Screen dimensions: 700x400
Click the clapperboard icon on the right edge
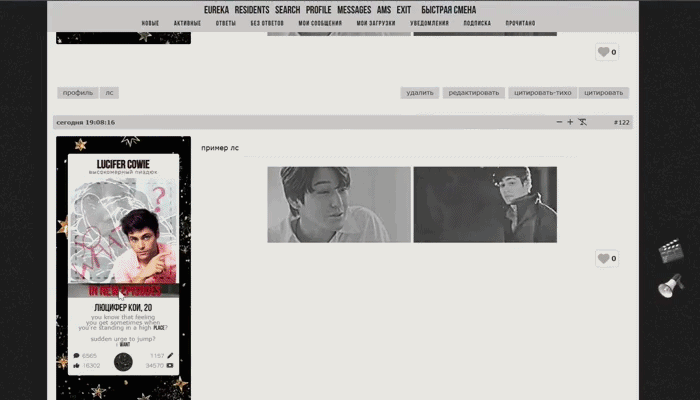671,251
